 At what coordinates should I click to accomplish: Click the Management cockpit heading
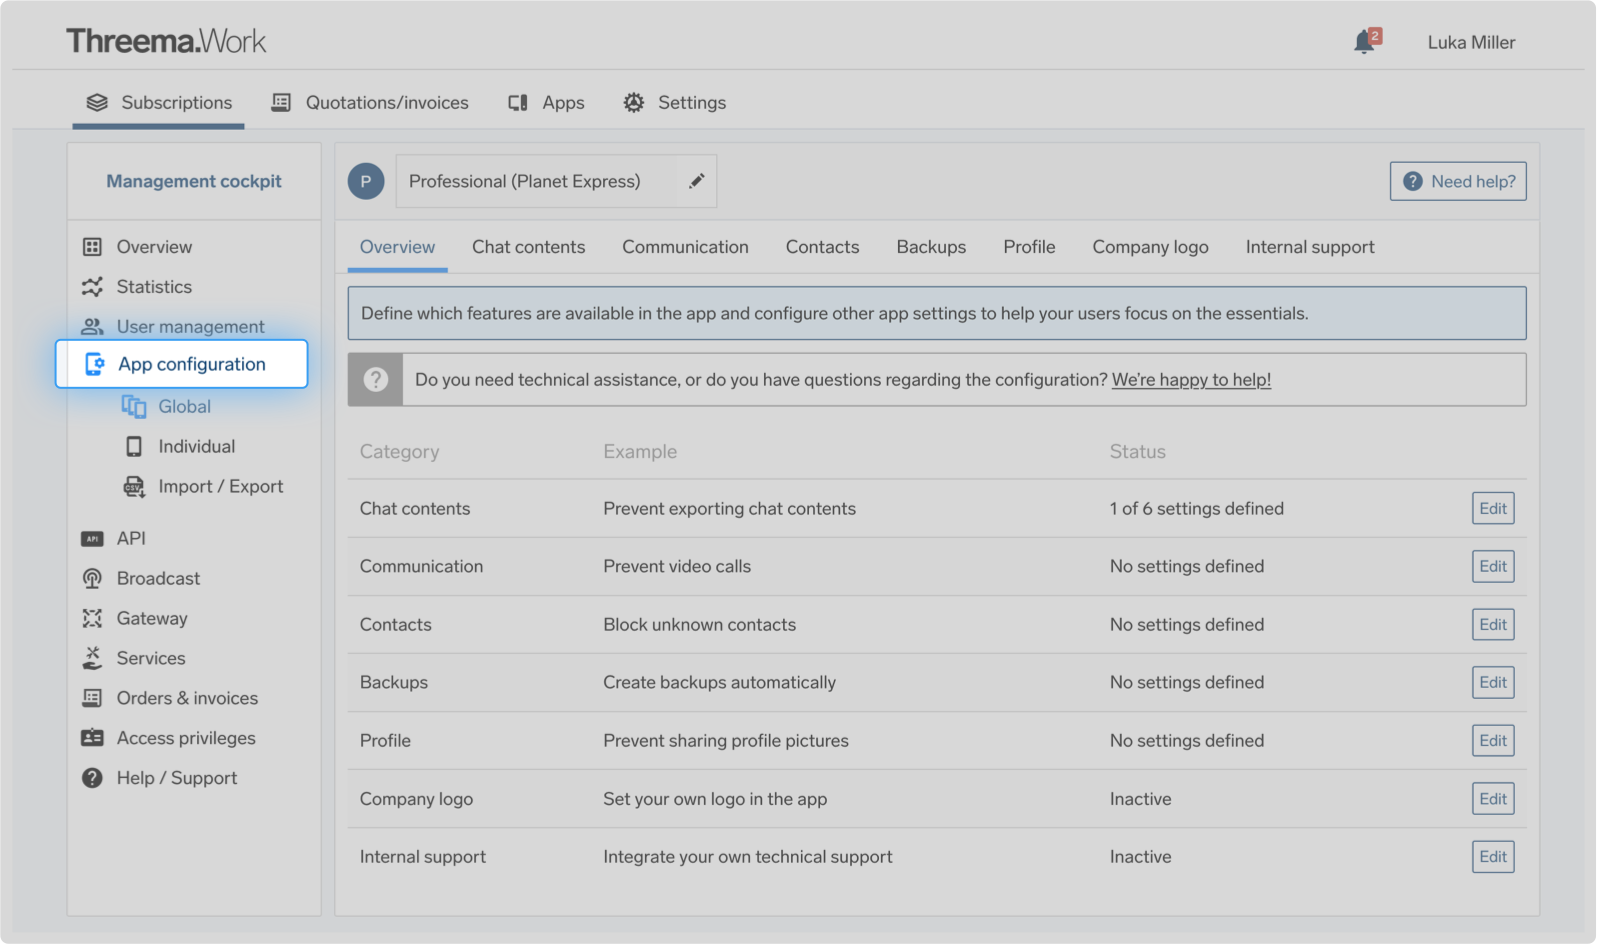click(194, 181)
